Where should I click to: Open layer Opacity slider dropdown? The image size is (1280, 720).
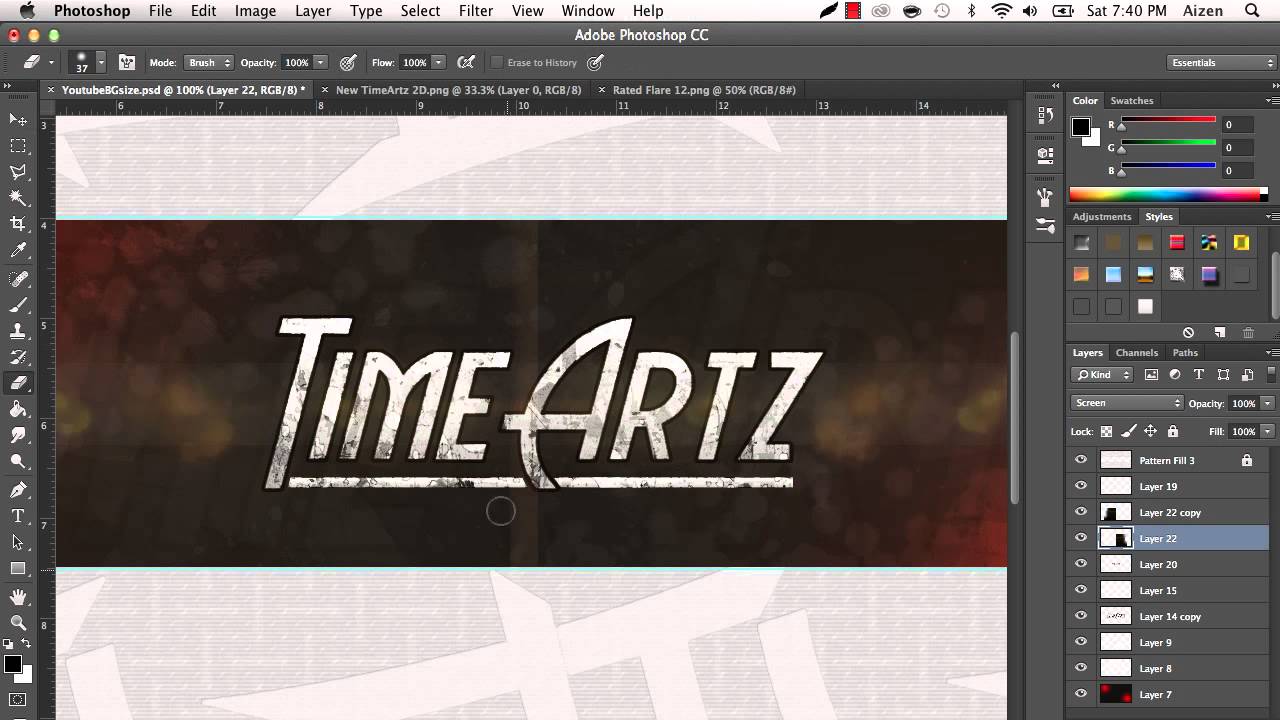[1267, 403]
